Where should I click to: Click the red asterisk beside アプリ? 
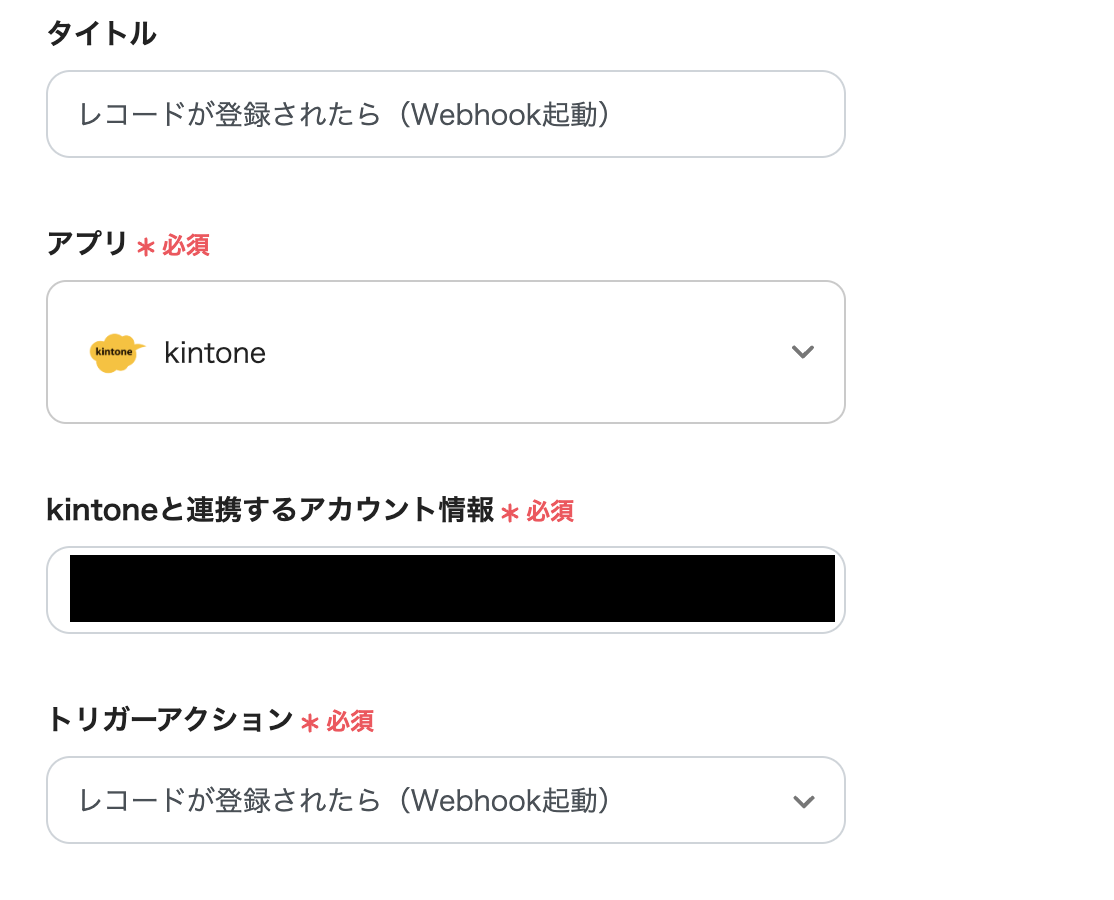[x=146, y=247]
